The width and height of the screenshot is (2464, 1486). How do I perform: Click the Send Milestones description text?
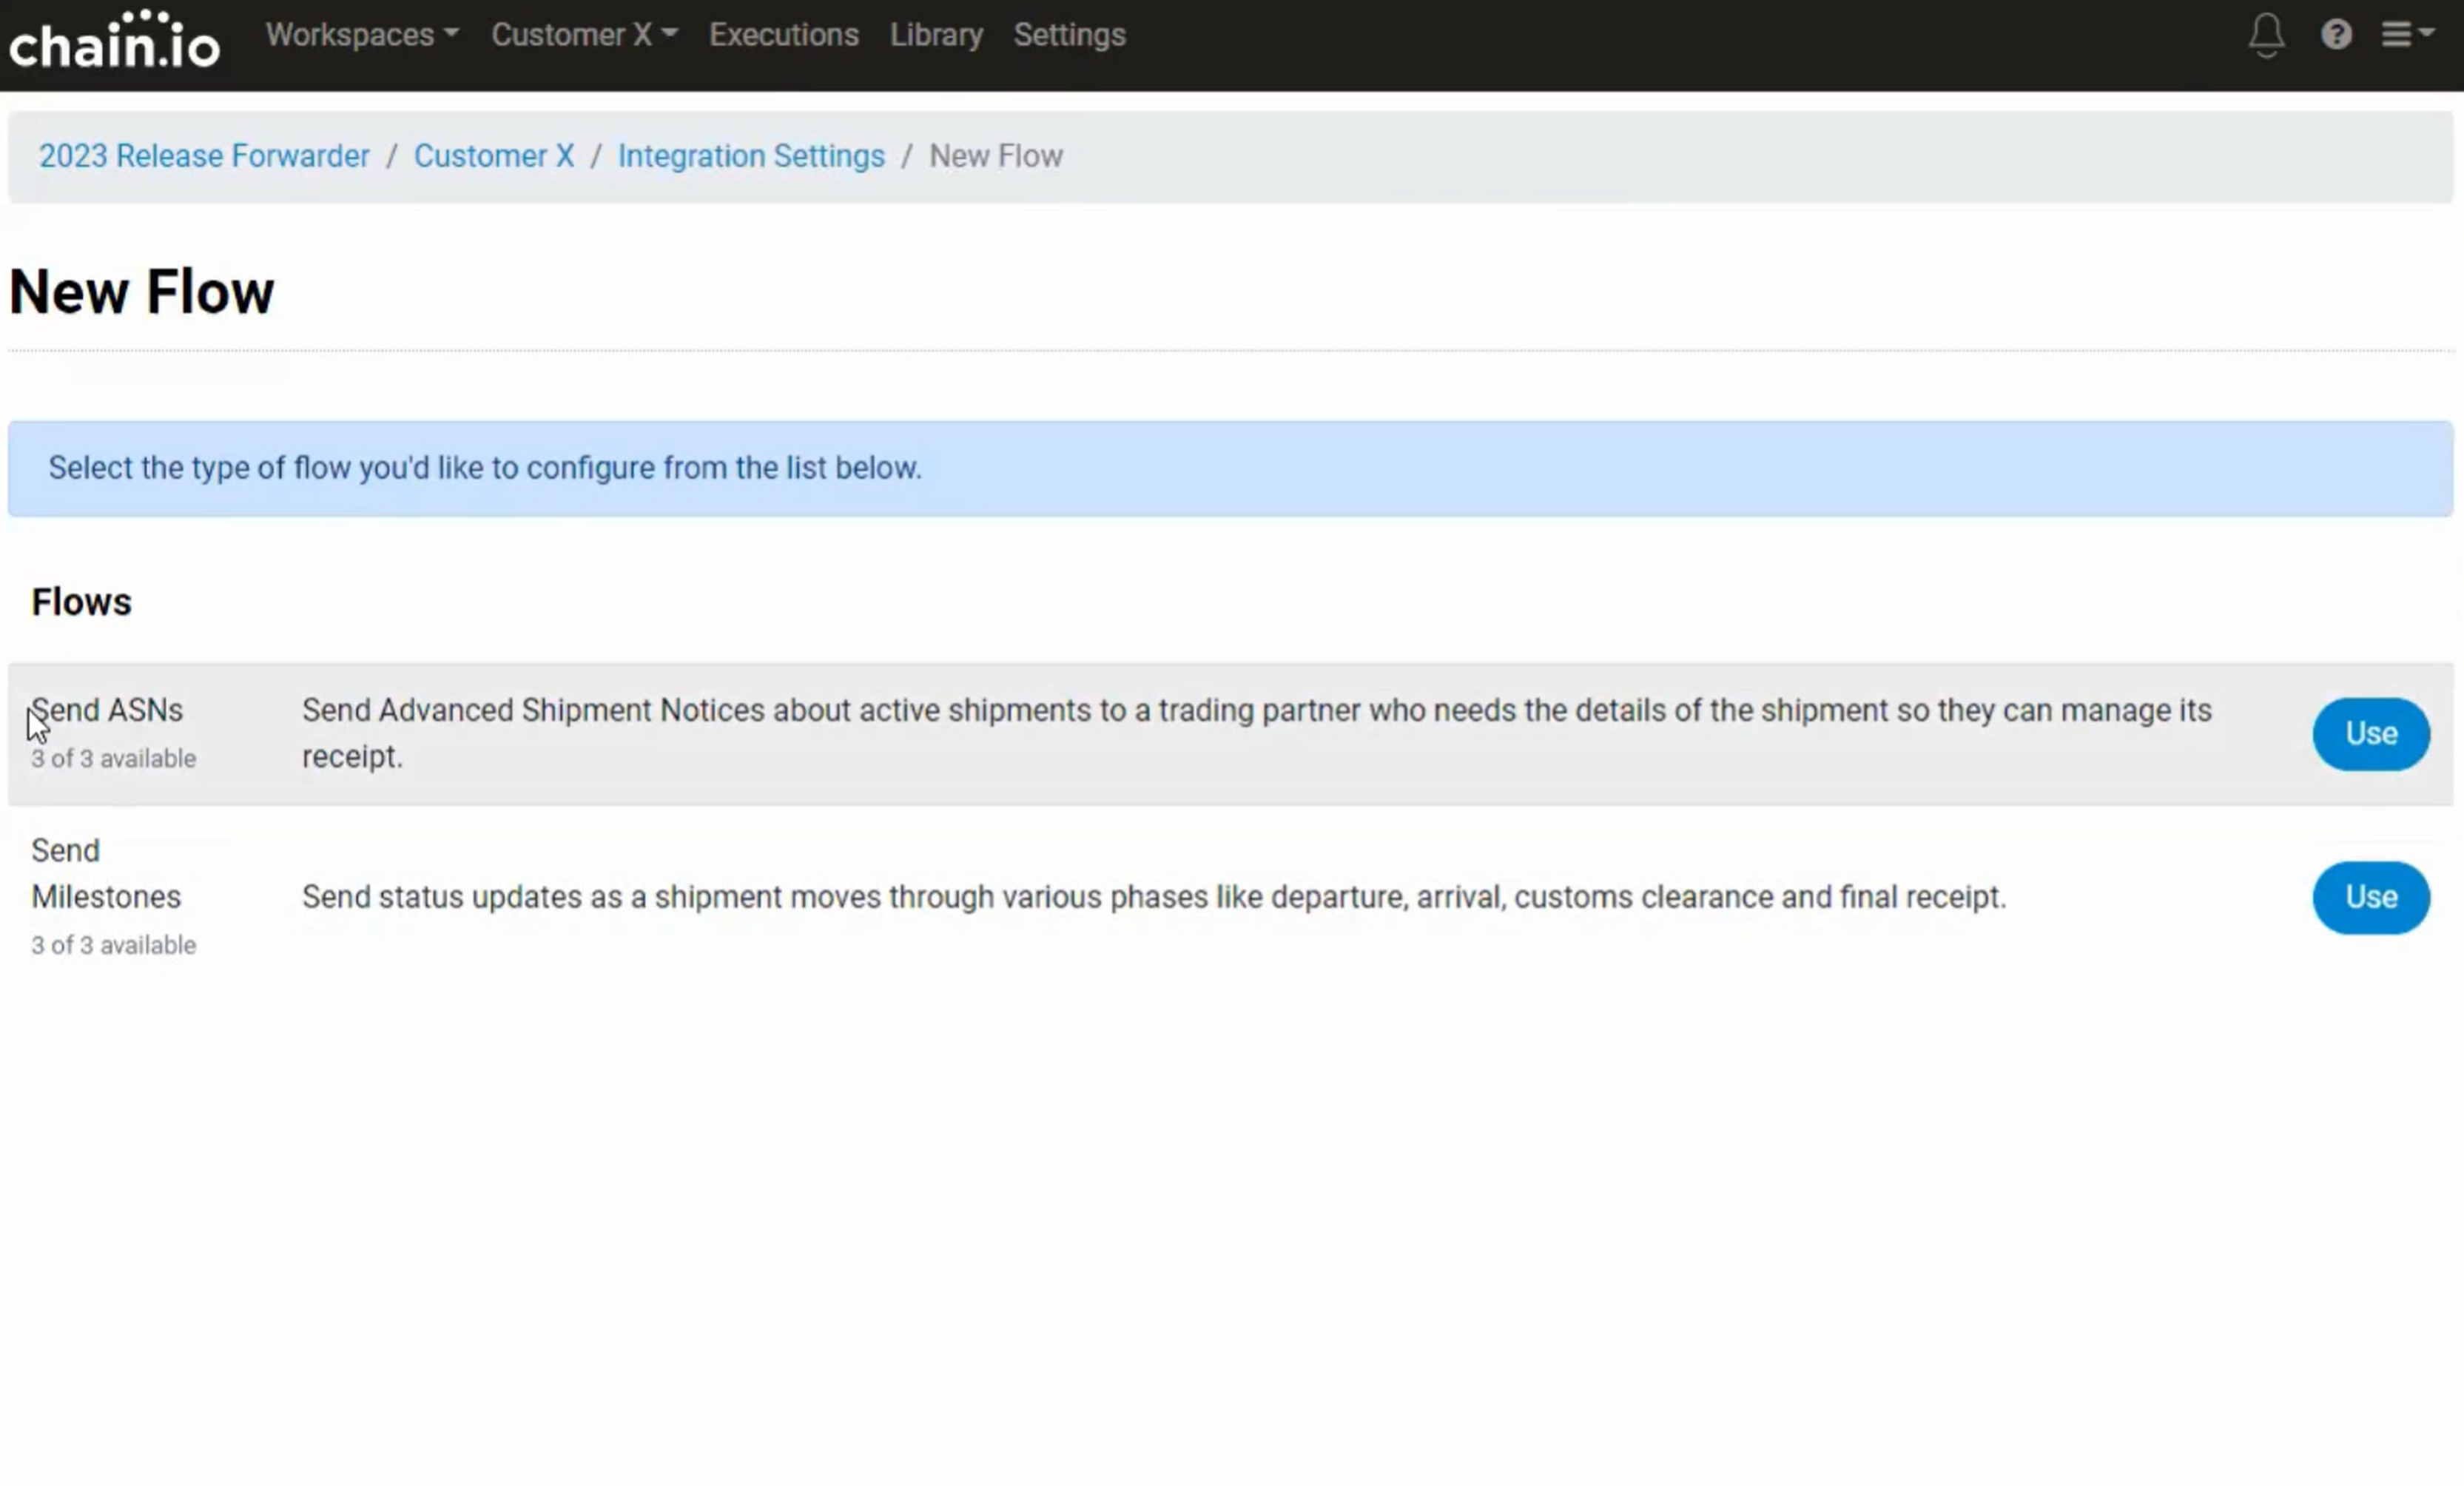pos(1153,897)
